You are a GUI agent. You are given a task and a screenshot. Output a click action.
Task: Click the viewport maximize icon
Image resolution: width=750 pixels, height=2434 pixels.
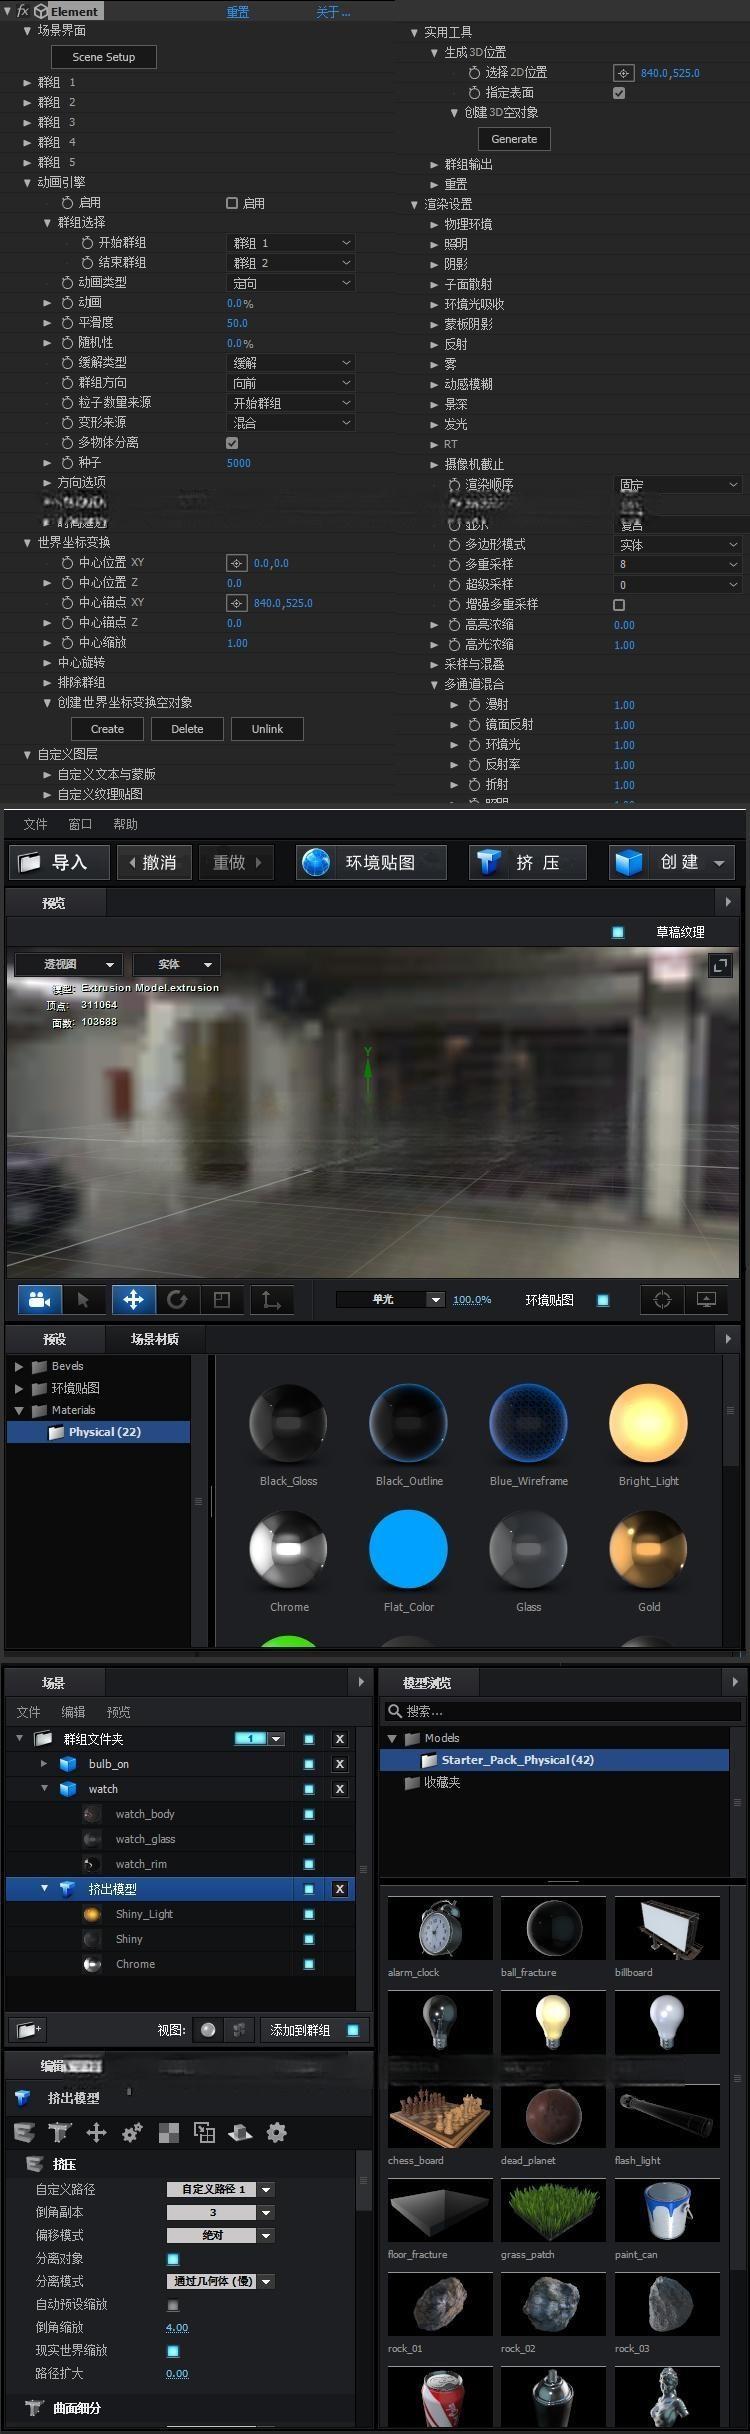pos(720,965)
